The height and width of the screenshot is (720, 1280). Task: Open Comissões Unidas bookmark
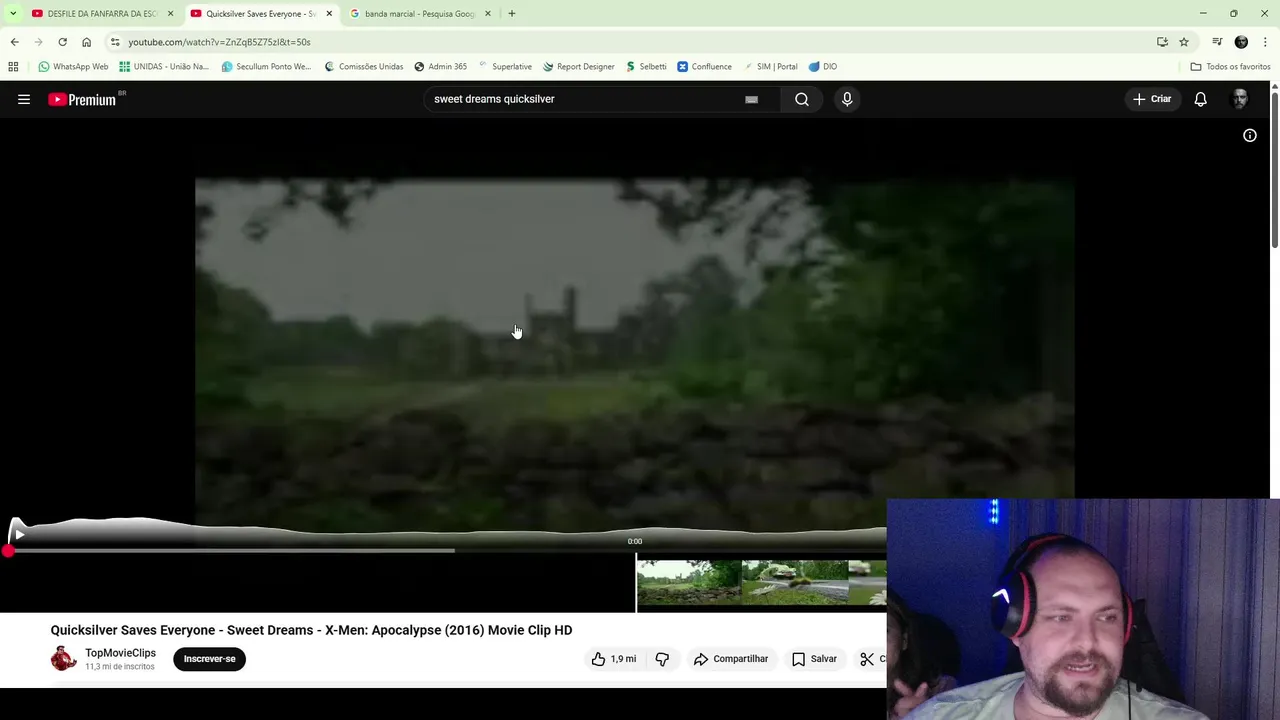(364, 67)
